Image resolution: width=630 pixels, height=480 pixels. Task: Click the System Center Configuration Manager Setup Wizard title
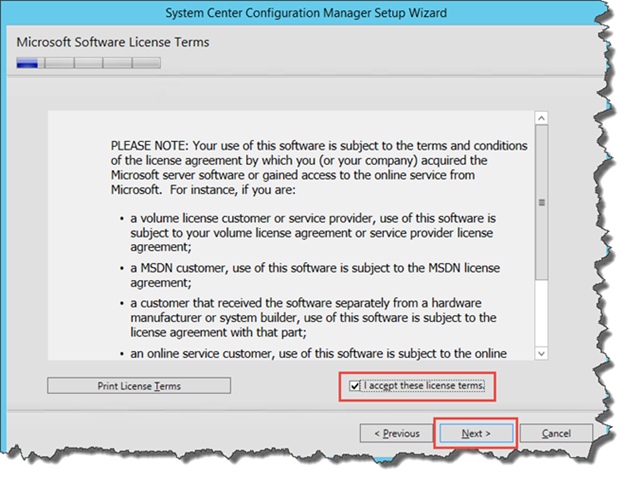click(306, 13)
